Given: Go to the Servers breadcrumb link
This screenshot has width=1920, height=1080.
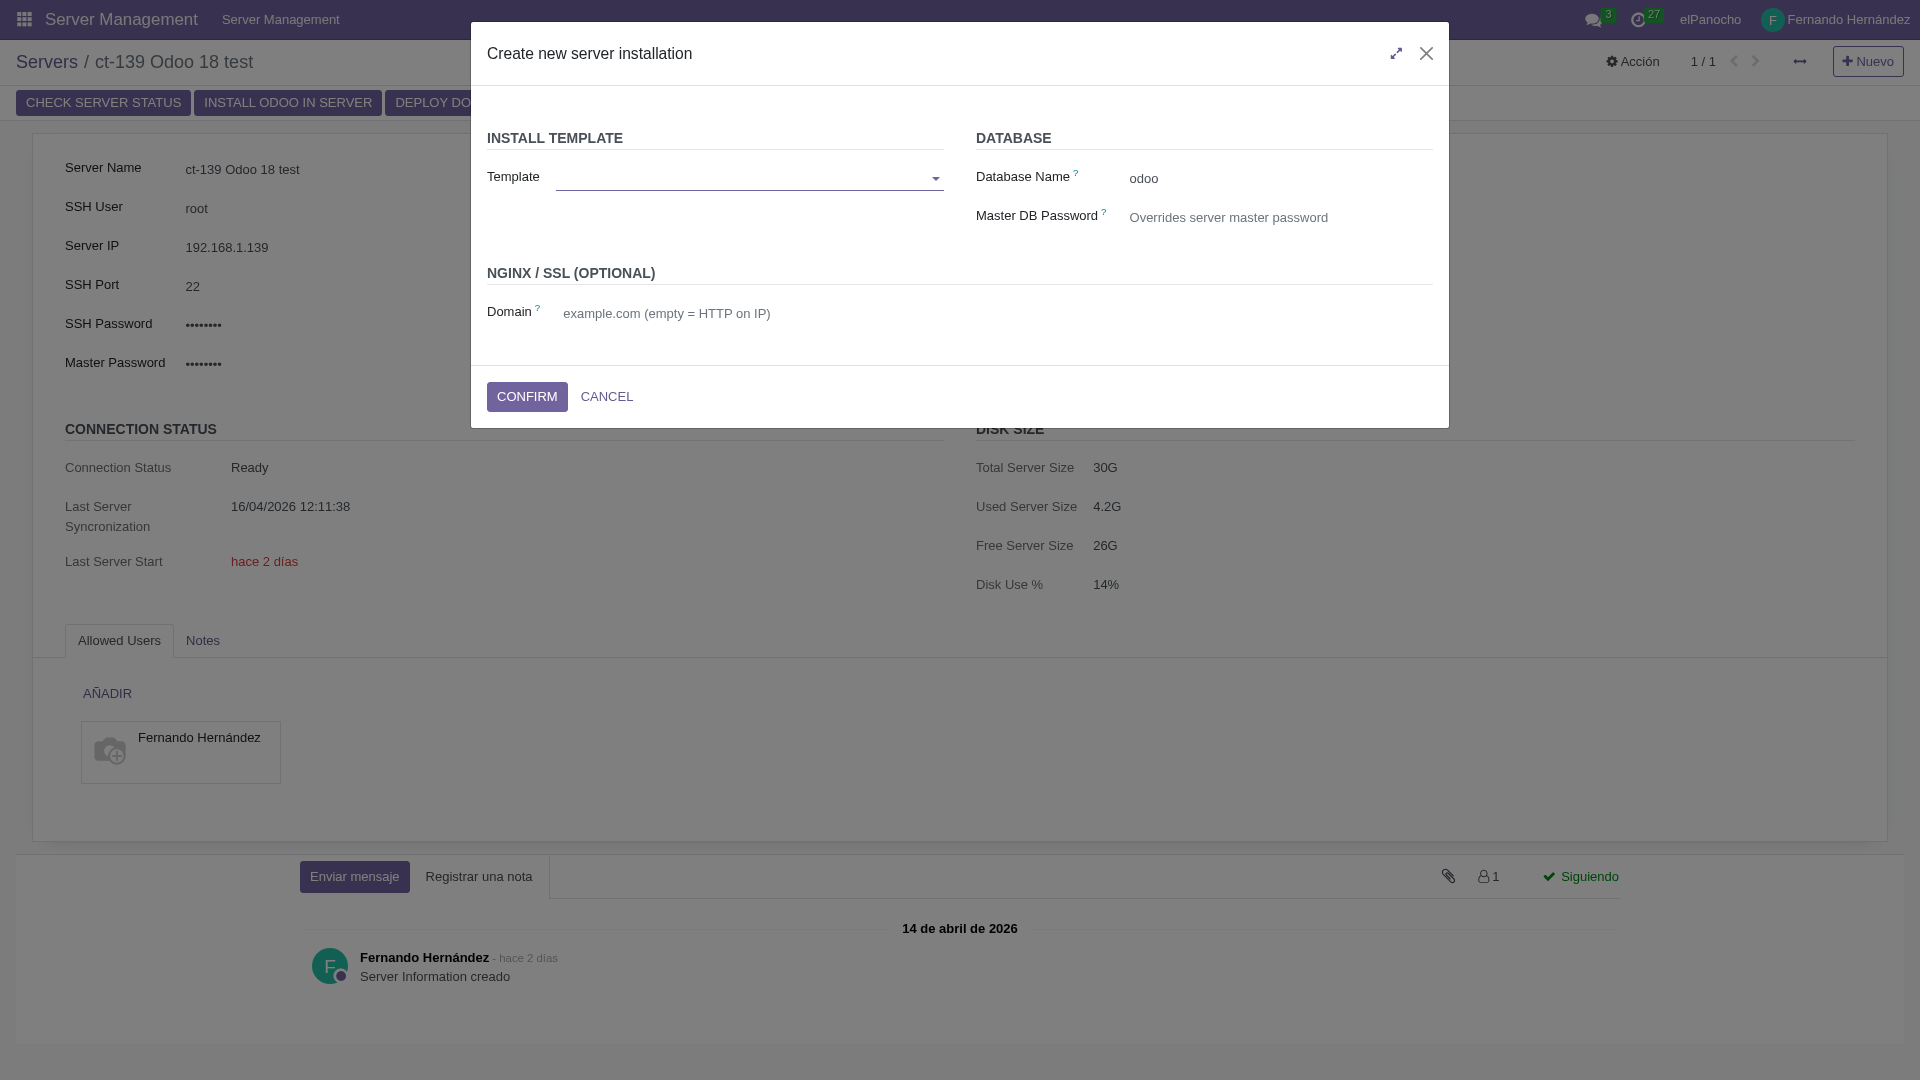Looking at the screenshot, I should [x=47, y=62].
